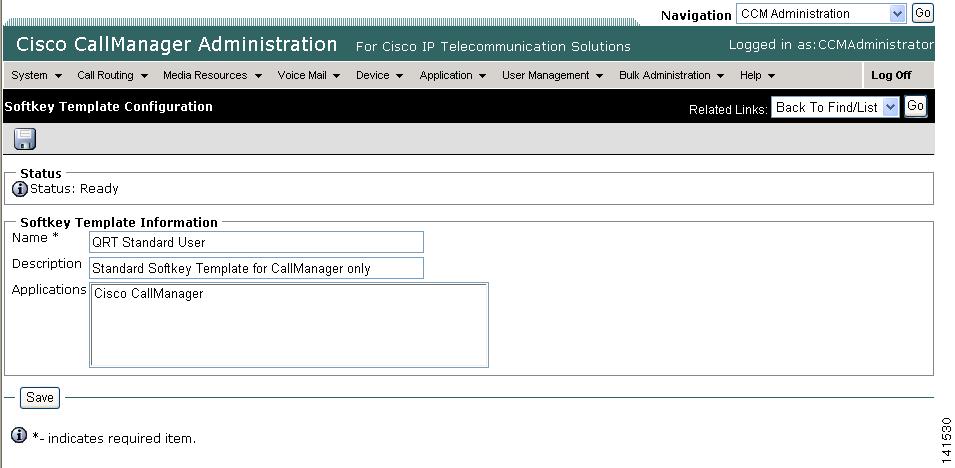The image size is (955, 468).
Task: Open the Bulk Administration menu
Action: [671, 76]
